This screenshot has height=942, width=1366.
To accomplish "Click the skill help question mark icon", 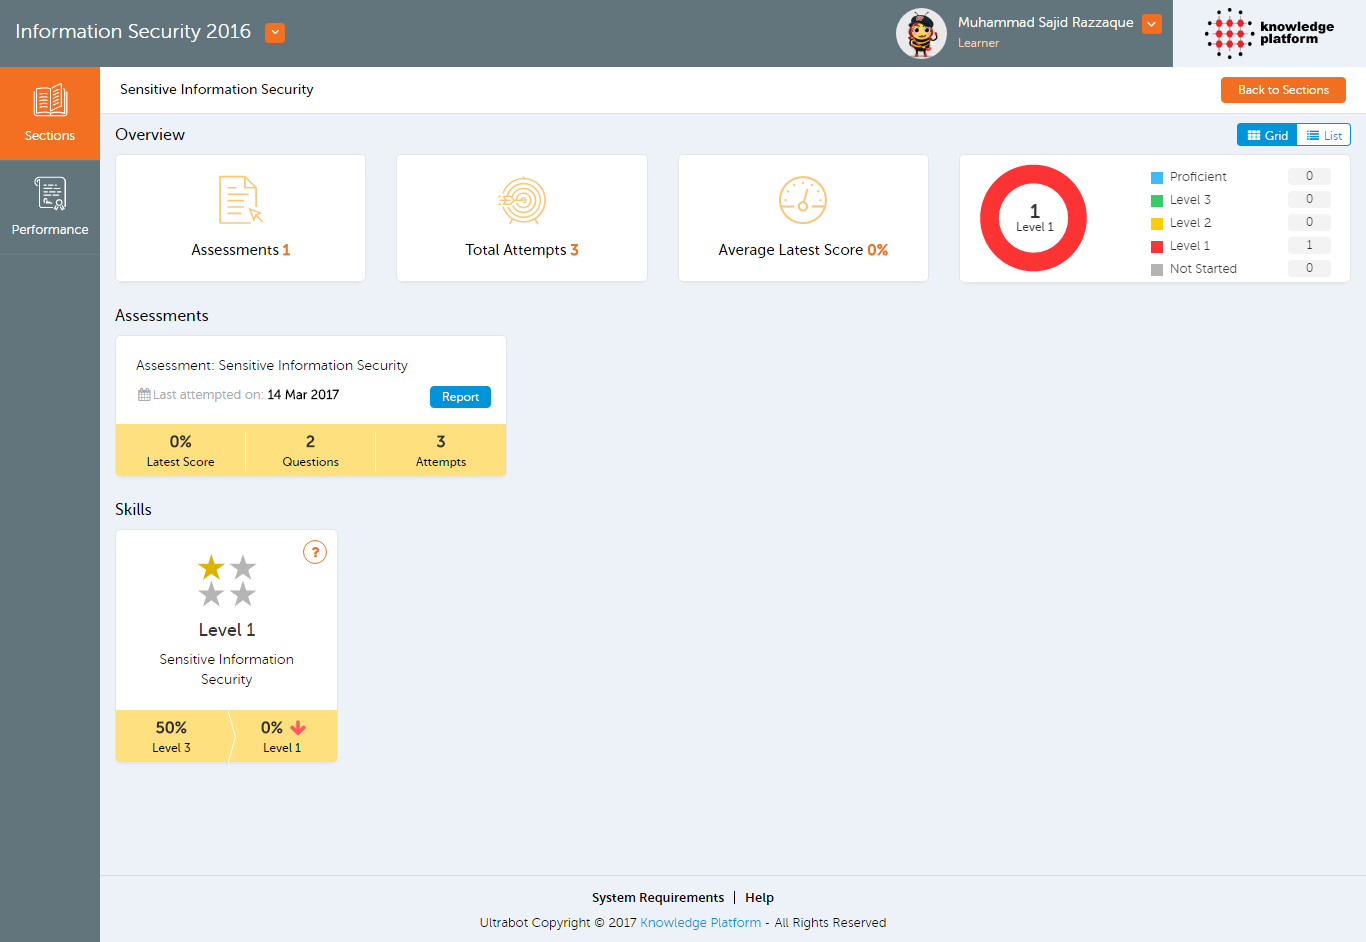I will tap(315, 552).
